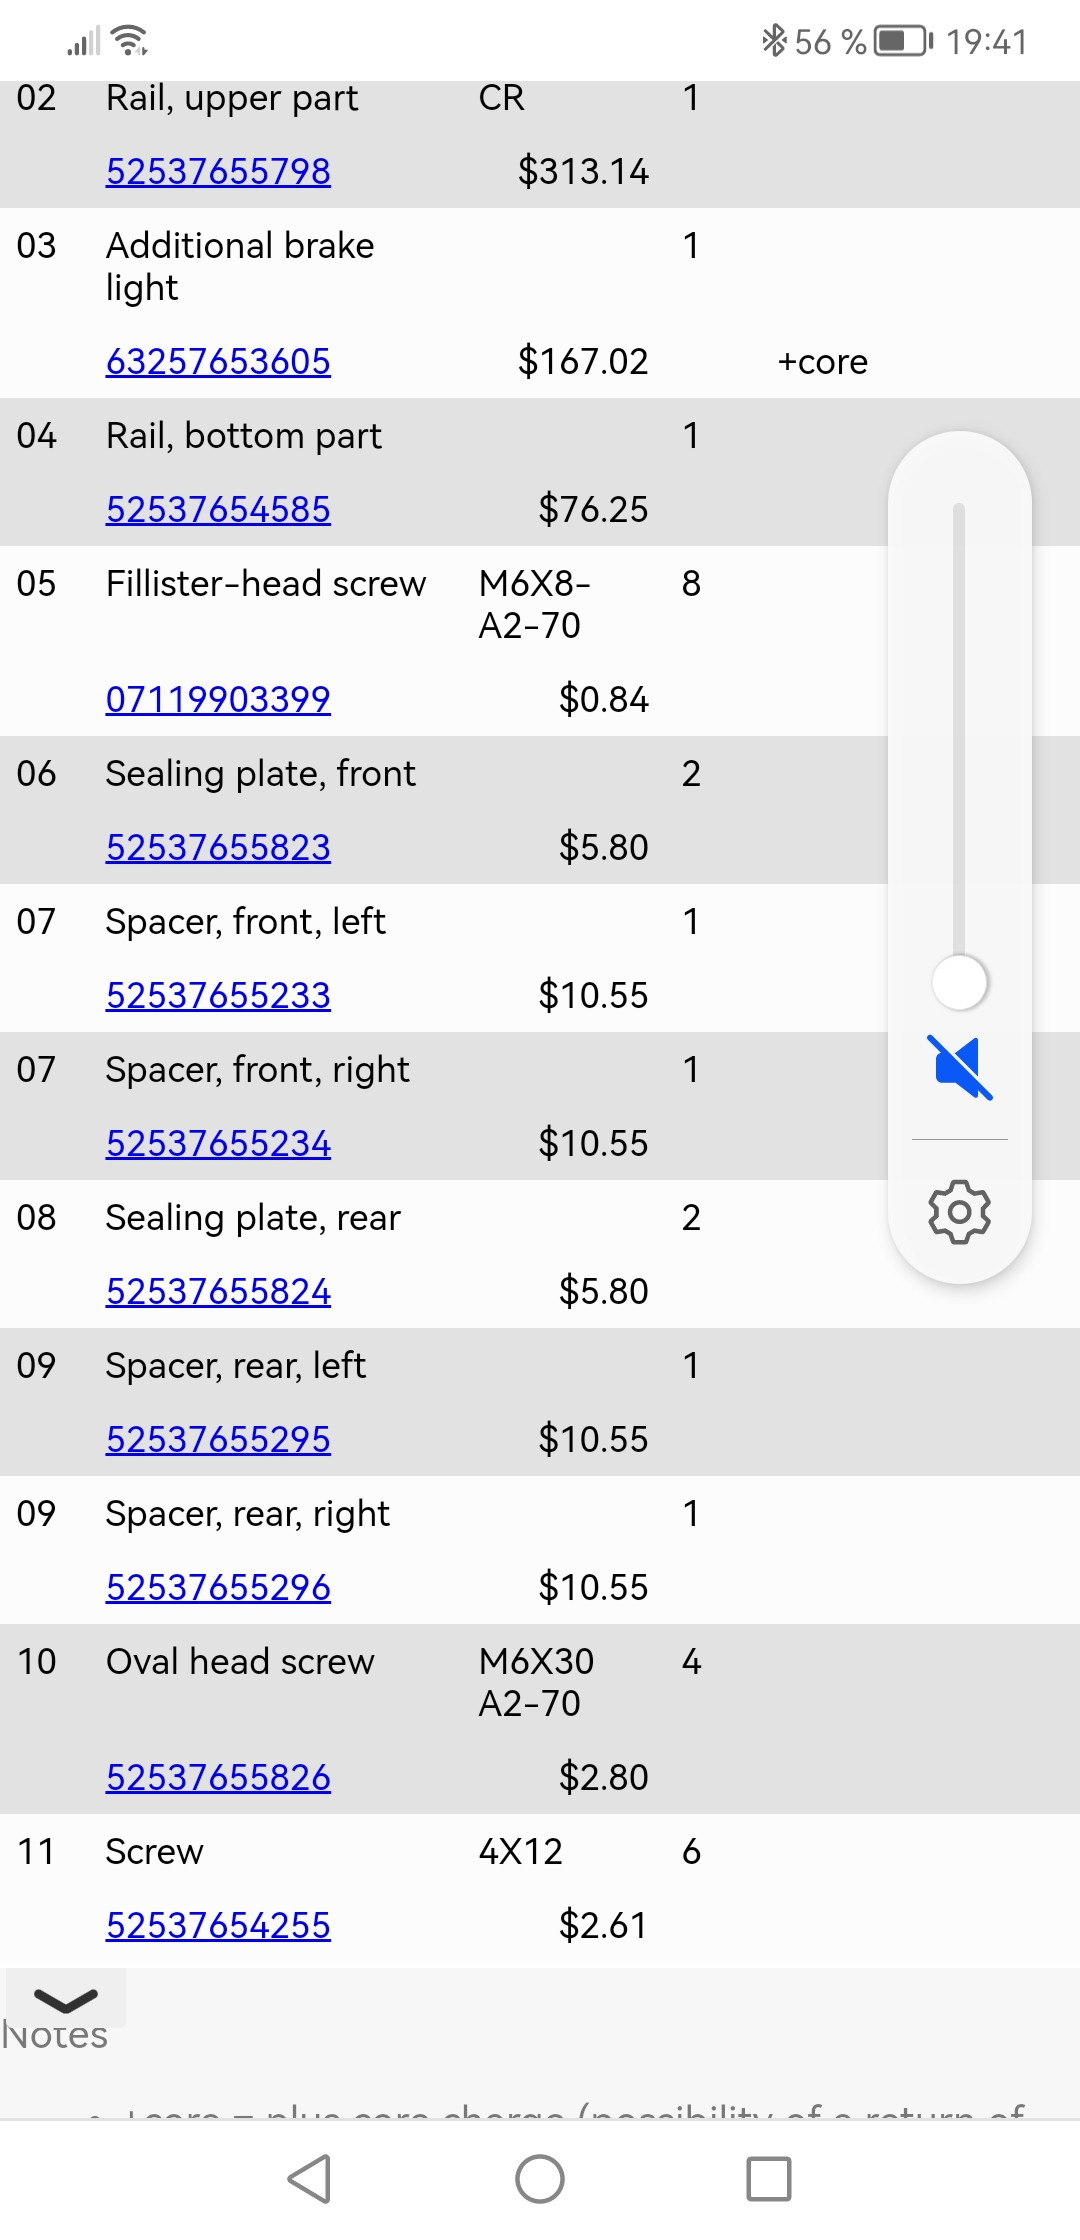Open brake light part 63257653605
This screenshot has height=2240, width=1080.
[218, 361]
